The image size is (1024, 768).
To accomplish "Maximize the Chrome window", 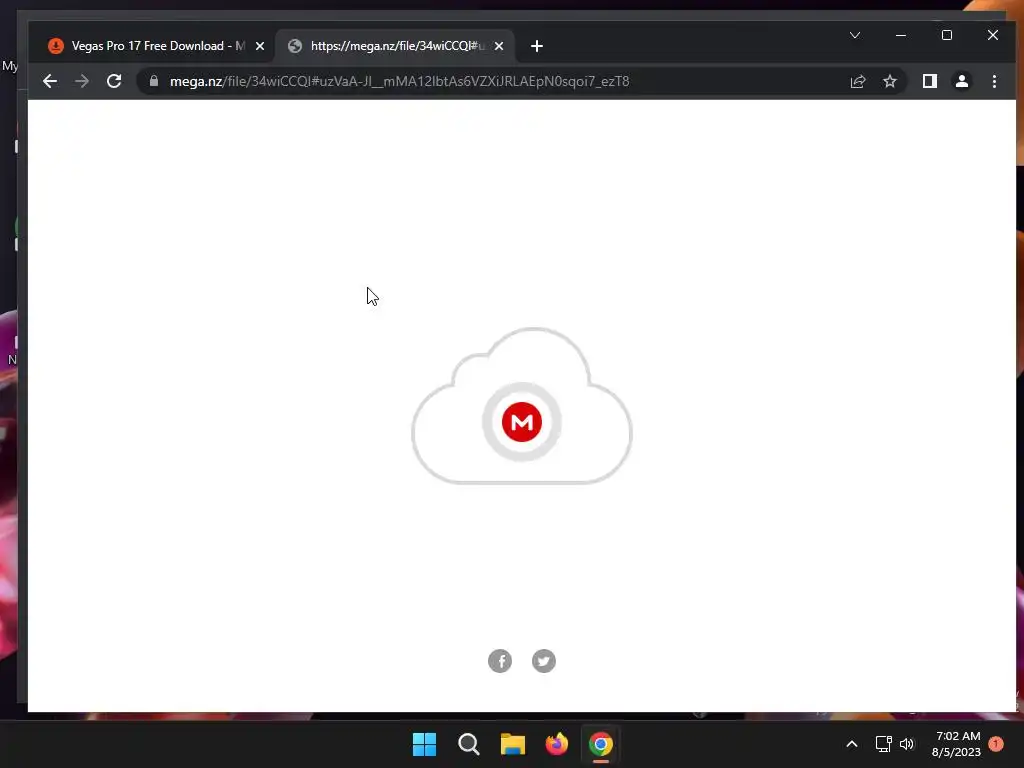I will point(946,35).
